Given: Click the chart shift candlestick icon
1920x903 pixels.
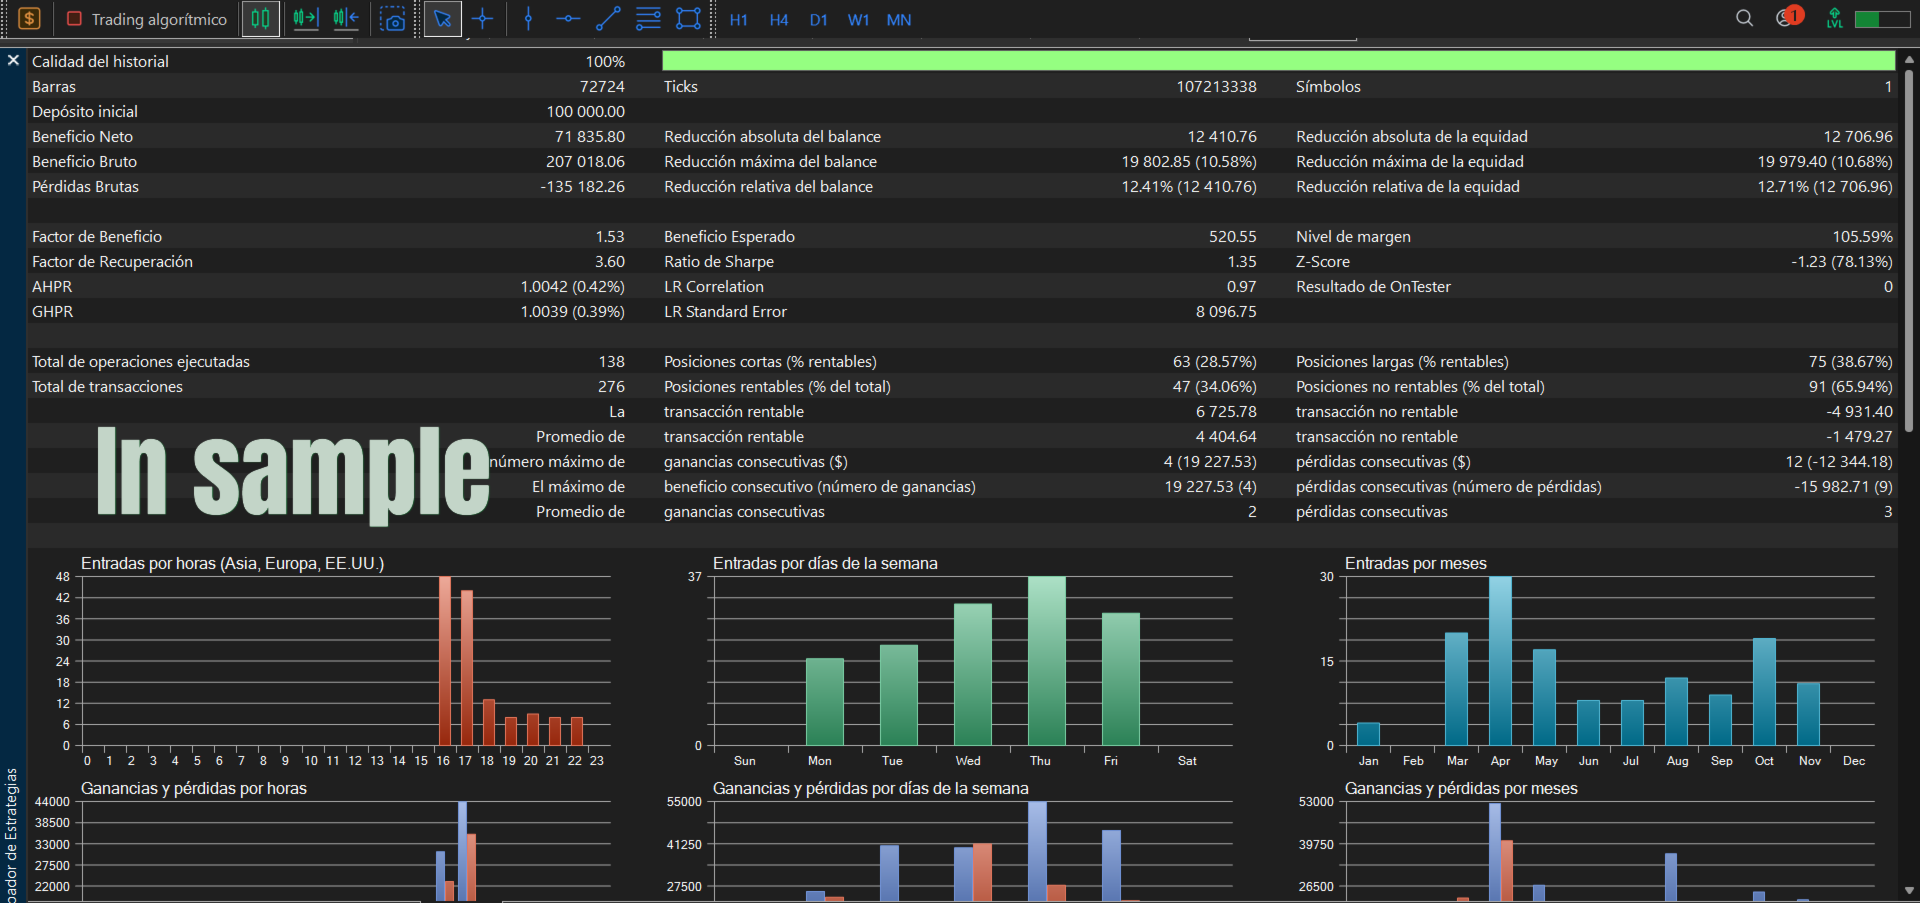Looking at the screenshot, I should click(x=305, y=19).
